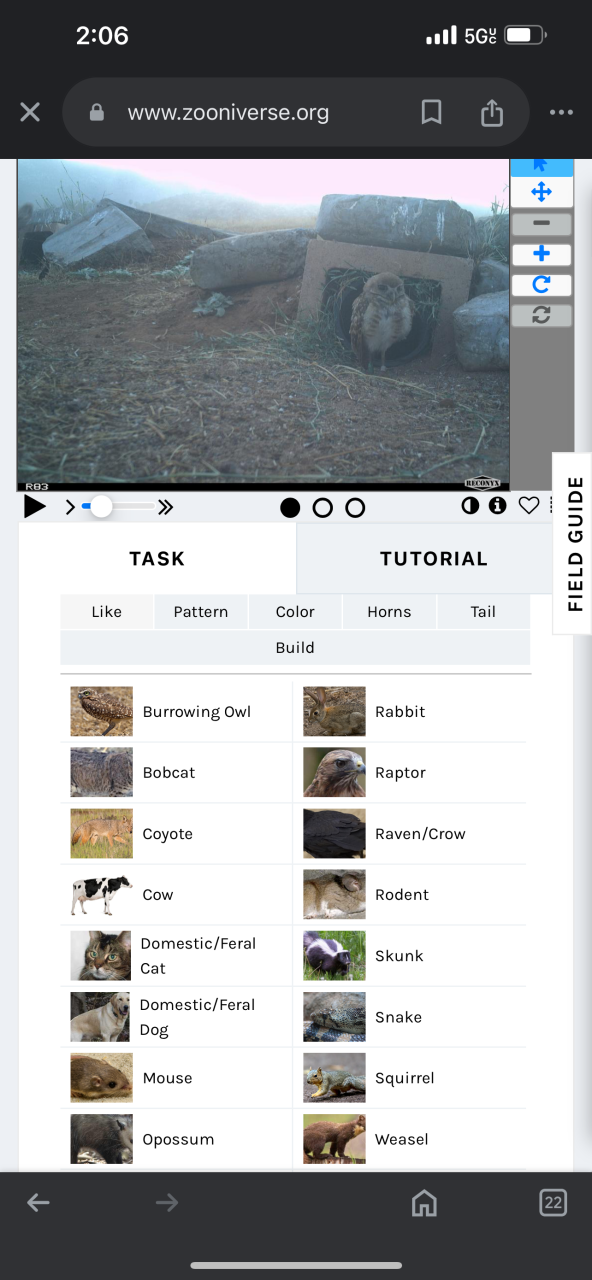Viewport: 592px width, 1280px height.
Task: Select the second frame circle
Action: click(322, 508)
